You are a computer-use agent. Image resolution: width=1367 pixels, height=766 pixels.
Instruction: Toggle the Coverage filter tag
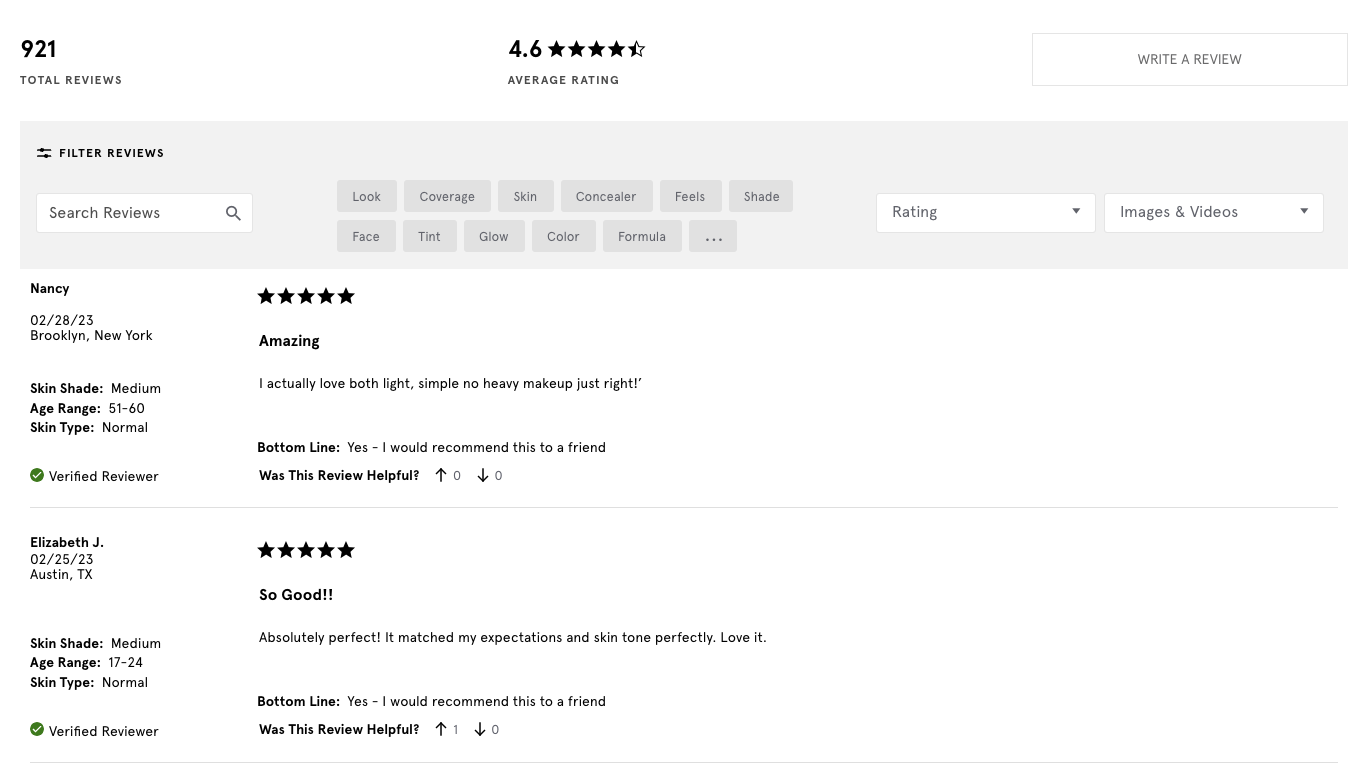(x=447, y=197)
